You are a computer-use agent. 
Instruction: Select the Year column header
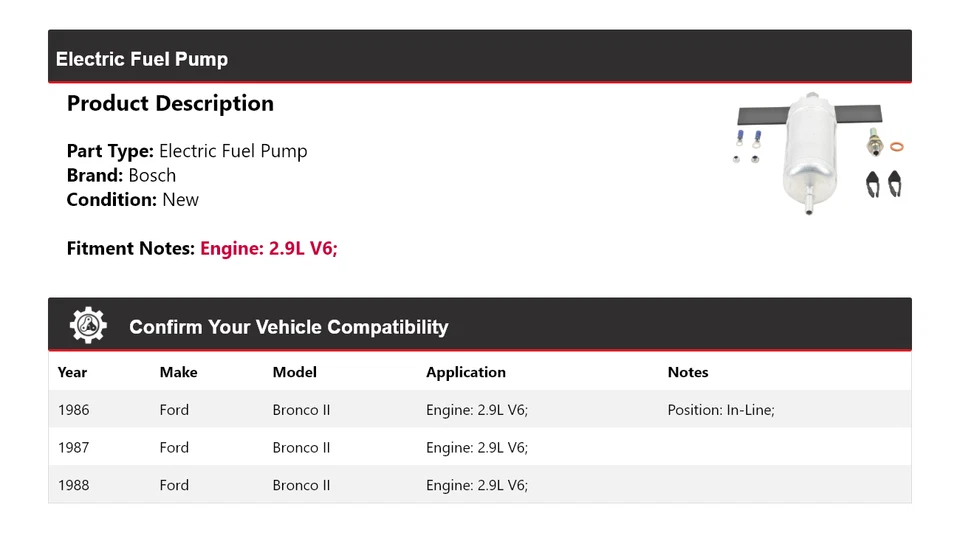[72, 372]
